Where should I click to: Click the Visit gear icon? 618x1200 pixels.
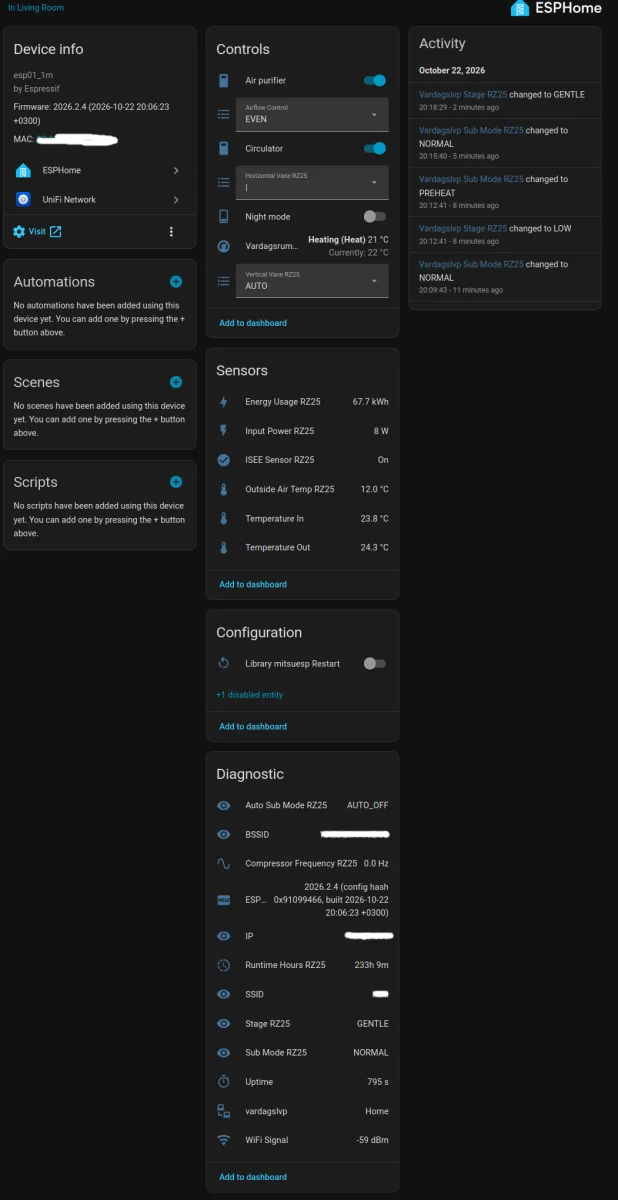[x=19, y=232]
